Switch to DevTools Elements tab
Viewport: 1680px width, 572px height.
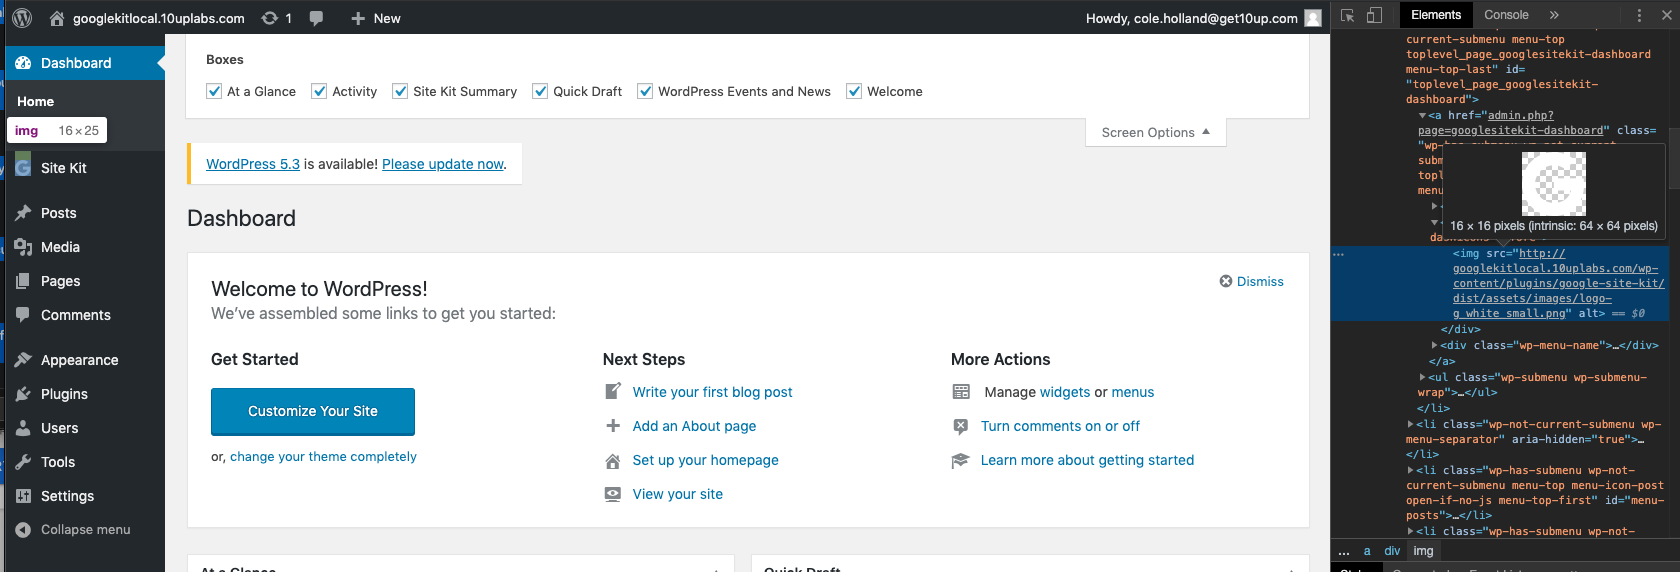pyautogui.click(x=1436, y=15)
